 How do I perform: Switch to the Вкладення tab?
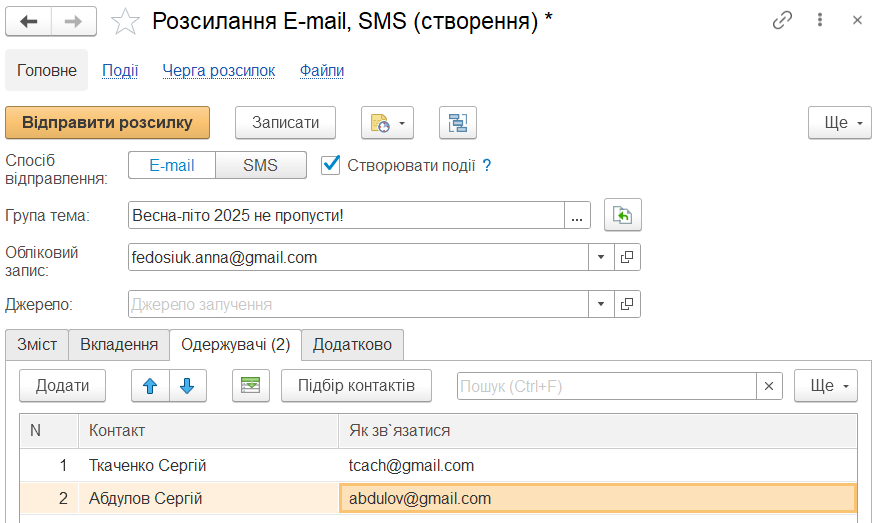click(x=119, y=344)
